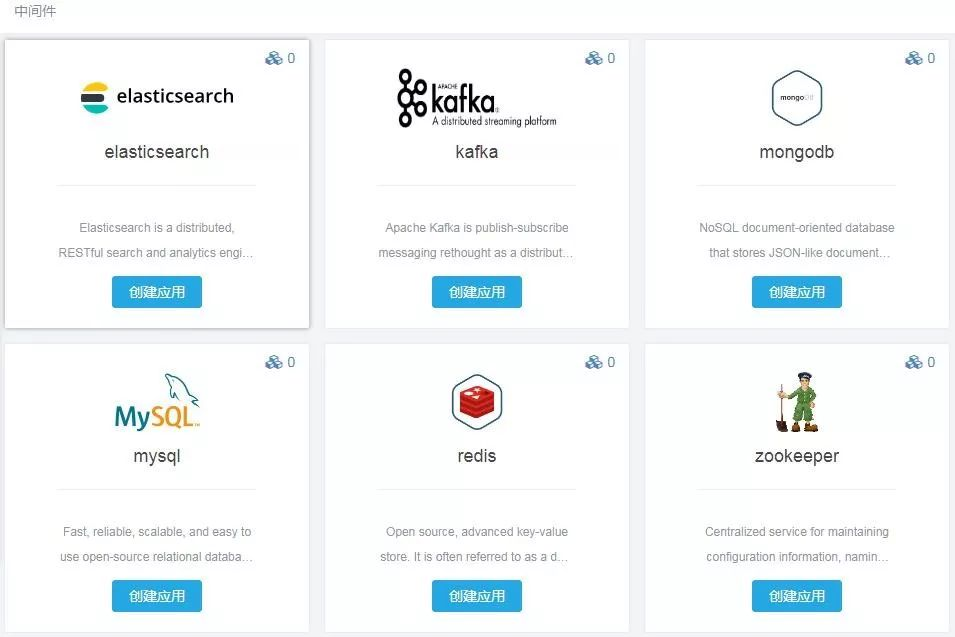Create a mongodb application
The height and width of the screenshot is (637, 955).
point(797,292)
